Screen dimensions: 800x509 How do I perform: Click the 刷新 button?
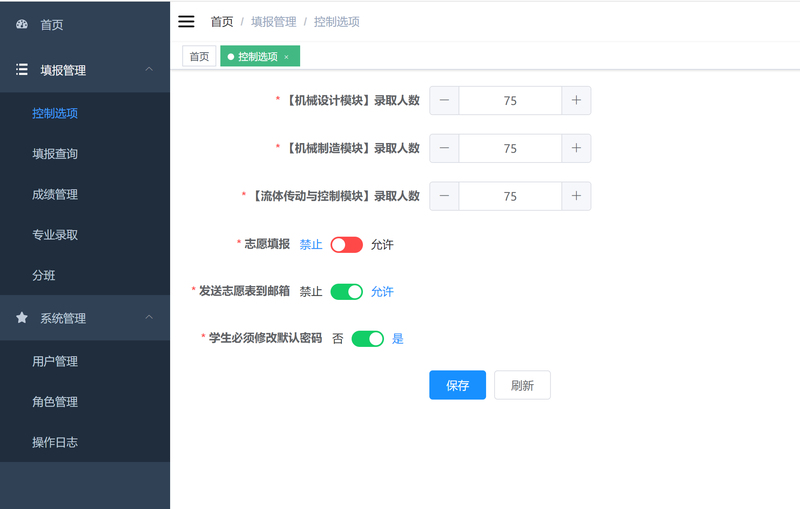tap(522, 385)
